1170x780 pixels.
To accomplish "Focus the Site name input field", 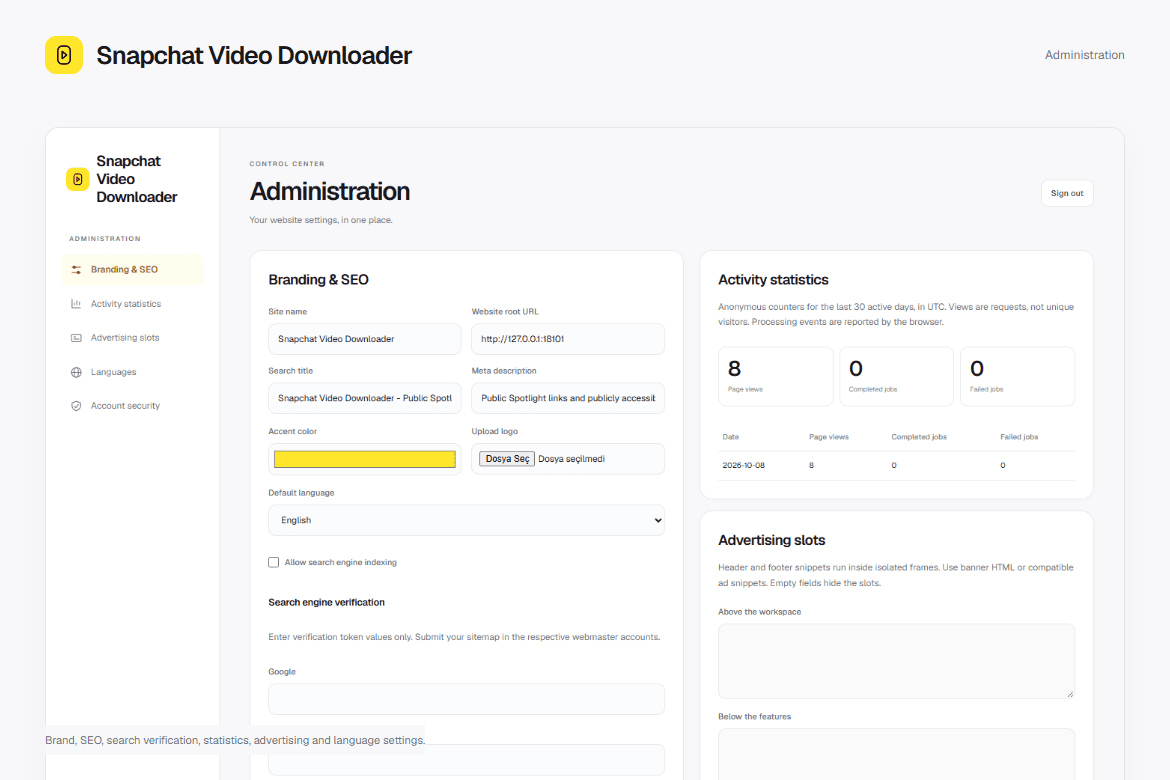I will [x=365, y=339].
